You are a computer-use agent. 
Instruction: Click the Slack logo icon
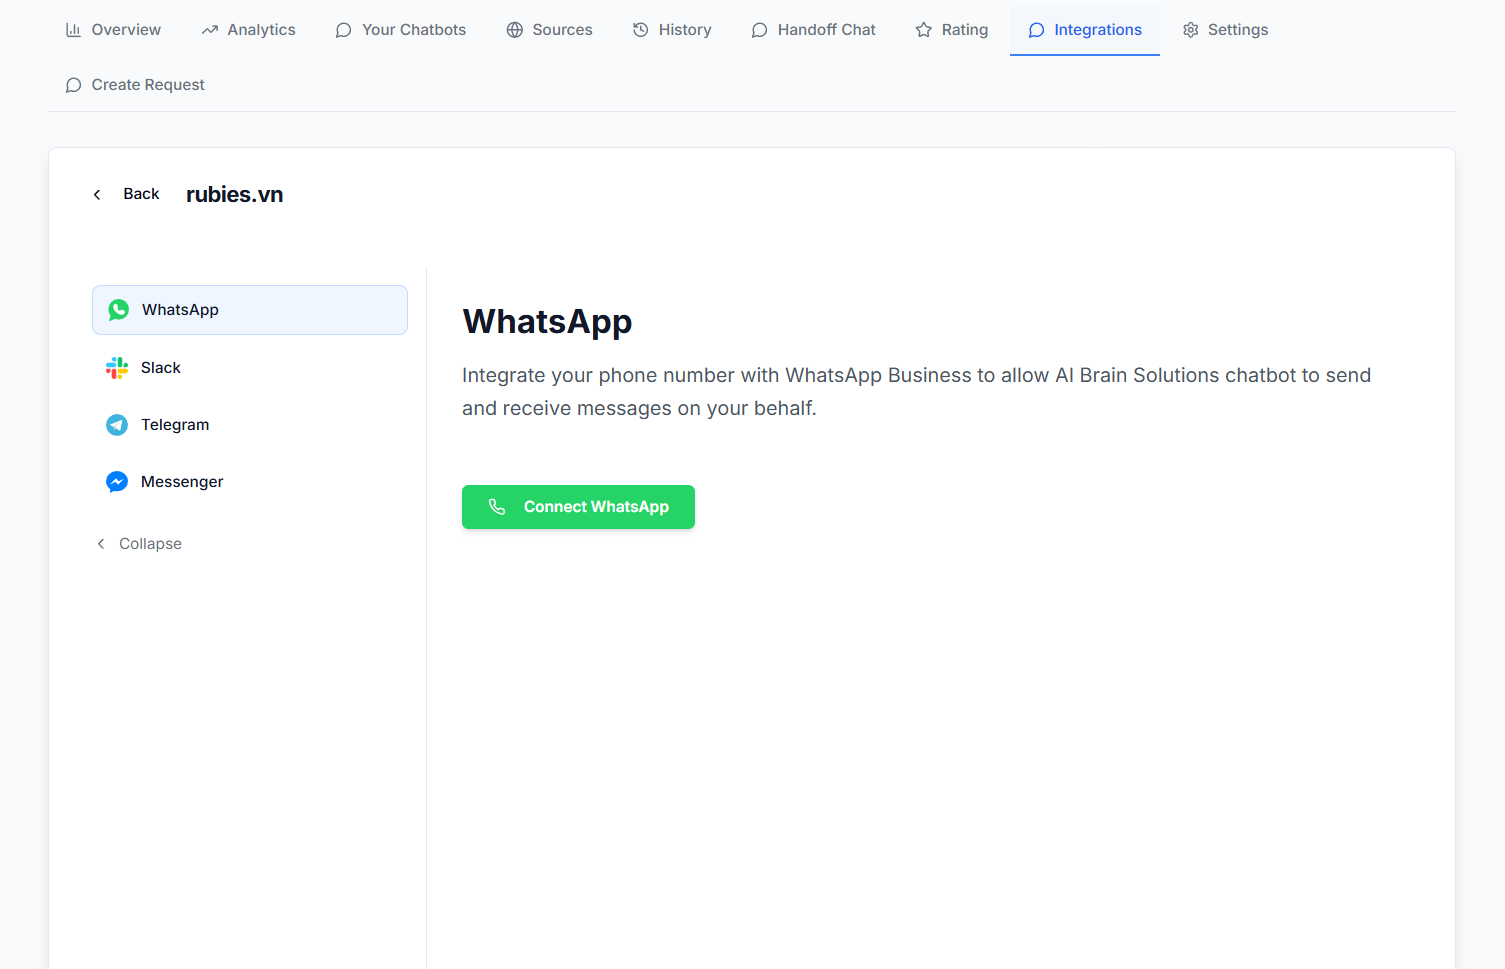click(117, 368)
